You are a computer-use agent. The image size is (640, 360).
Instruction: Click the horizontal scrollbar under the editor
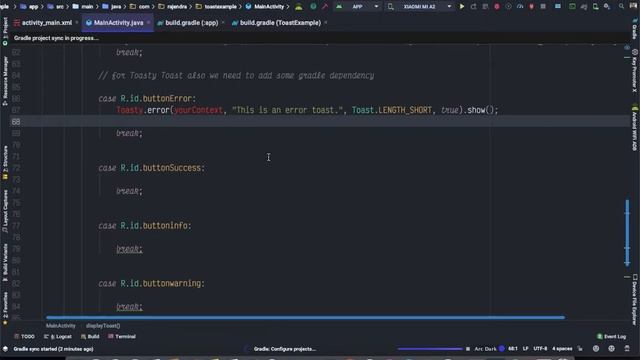(305, 317)
